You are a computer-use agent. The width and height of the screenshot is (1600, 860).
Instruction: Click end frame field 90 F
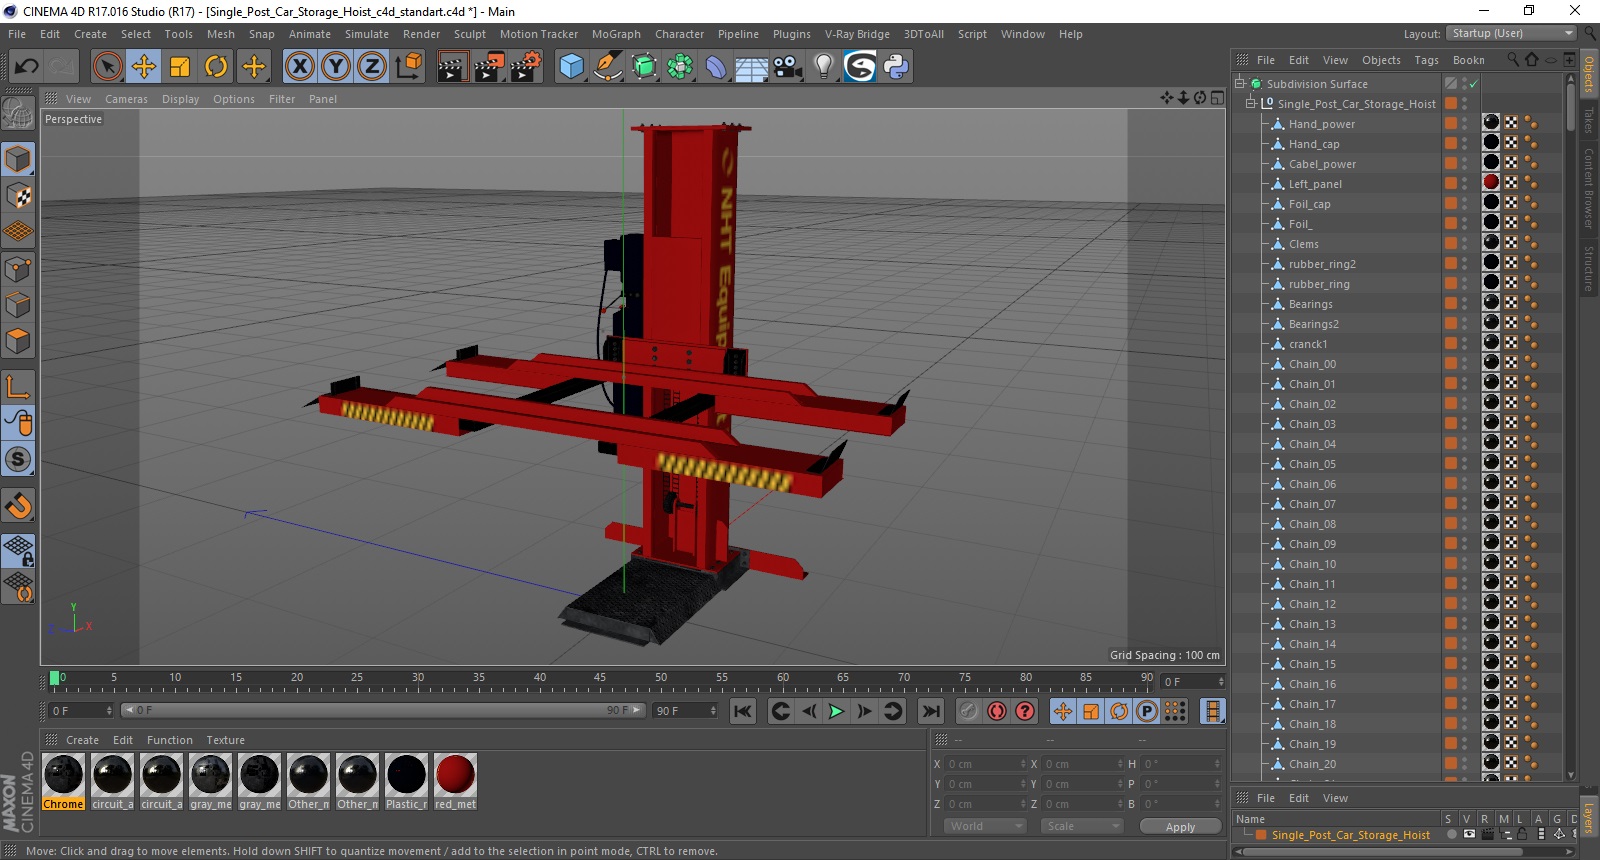pos(685,711)
